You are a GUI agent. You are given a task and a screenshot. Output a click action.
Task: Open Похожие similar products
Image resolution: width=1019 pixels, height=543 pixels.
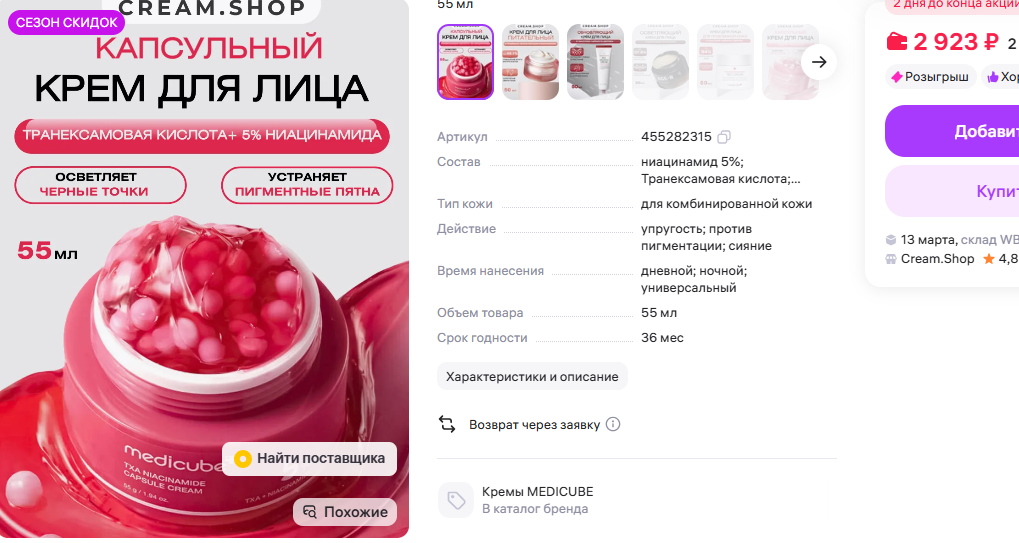(x=345, y=512)
